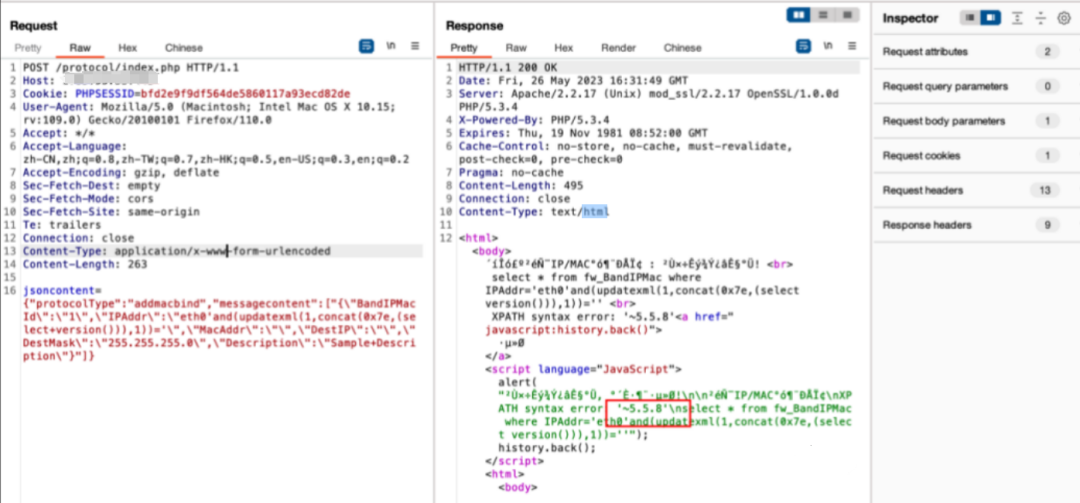This screenshot has height=503, width=1080.
Task: Click the Accept-Encoding: gzip, deflate line
Action: (x=121, y=172)
